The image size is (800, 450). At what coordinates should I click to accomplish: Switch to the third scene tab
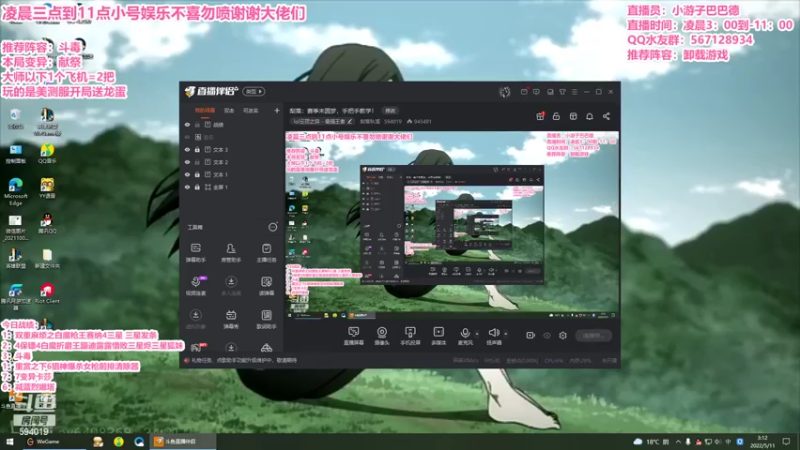pyautogui.click(x=251, y=110)
